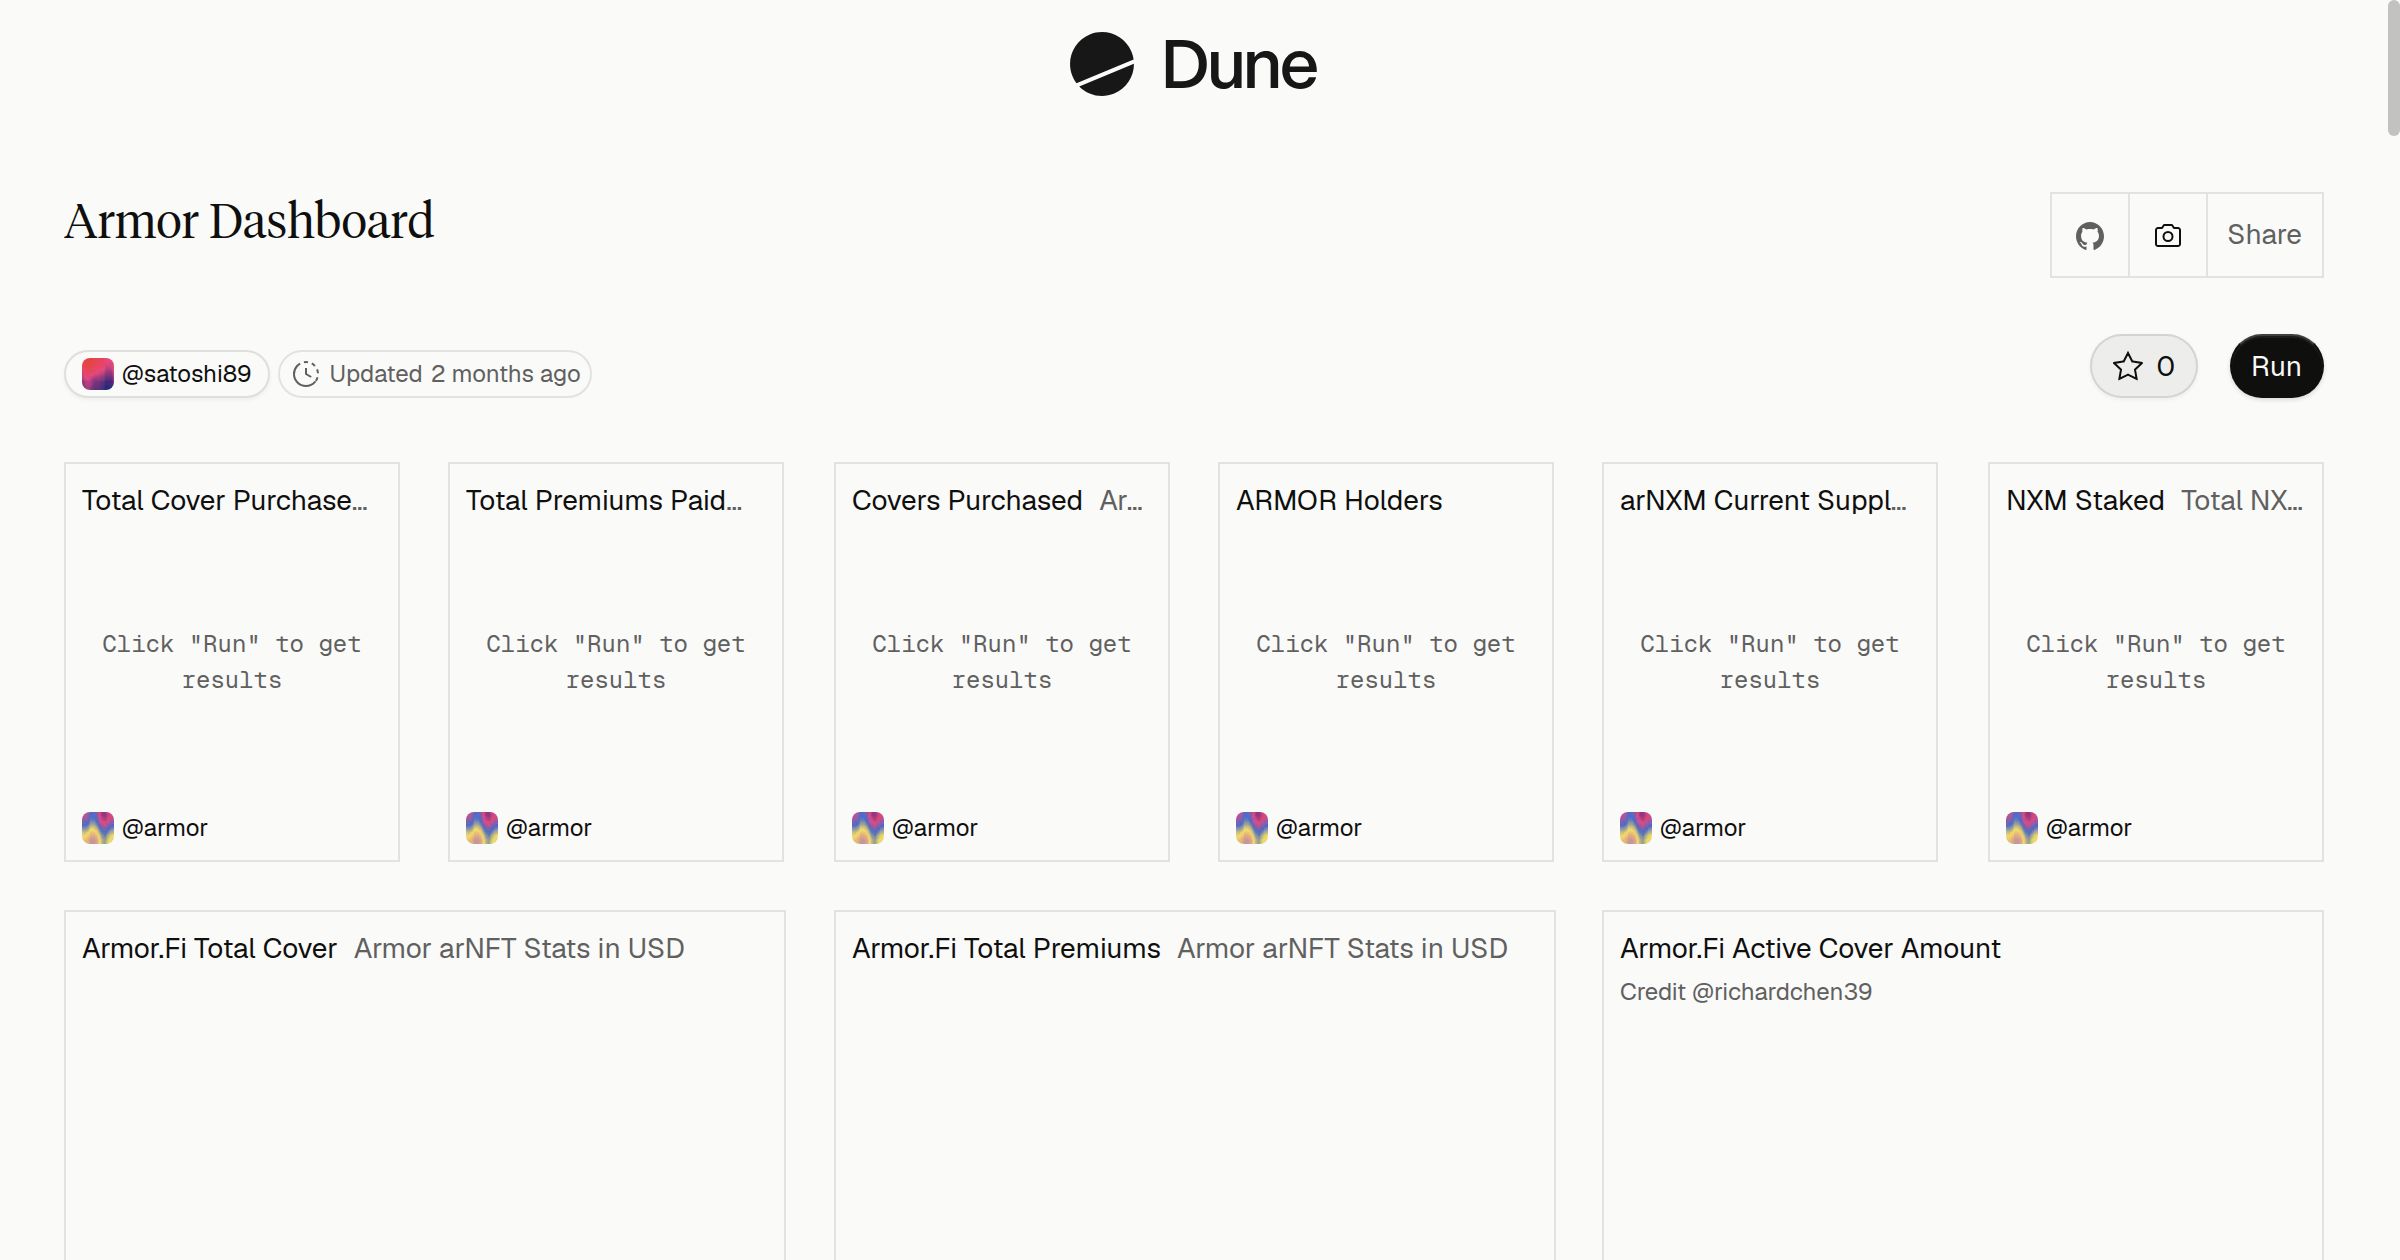Image resolution: width=2400 pixels, height=1260 pixels.
Task: Click the camera screenshot icon
Action: click(x=2168, y=235)
